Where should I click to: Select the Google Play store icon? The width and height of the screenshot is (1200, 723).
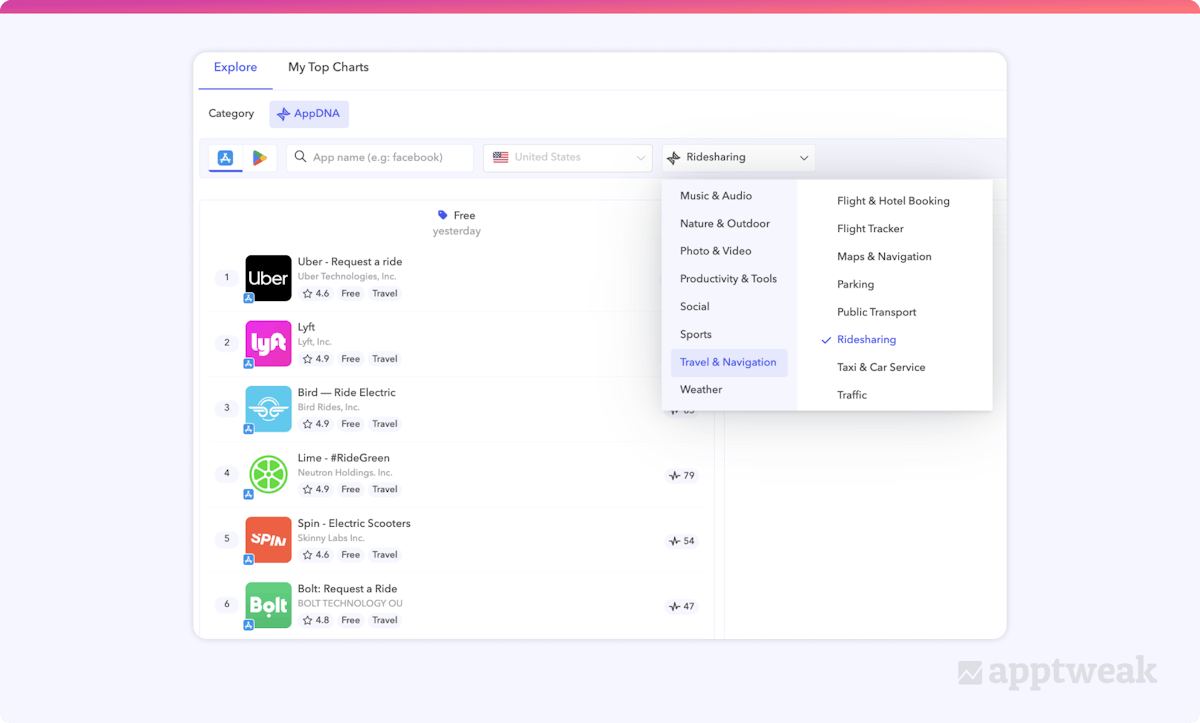tap(259, 157)
